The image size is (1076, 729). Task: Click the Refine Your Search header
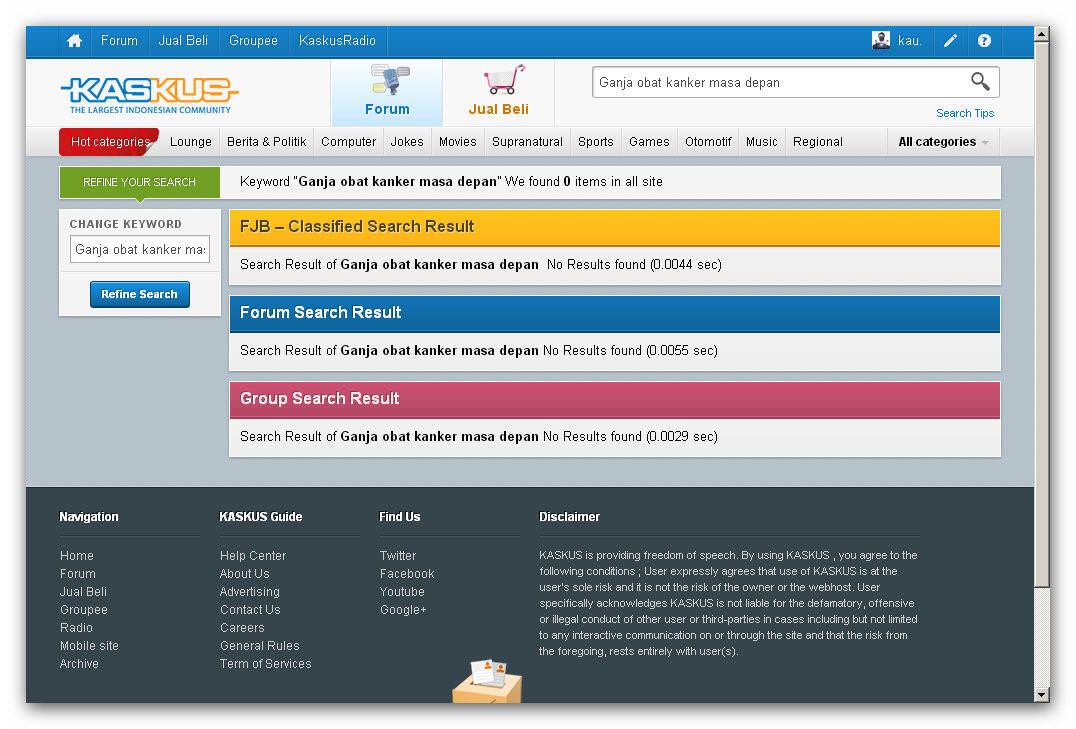pos(139,183)
